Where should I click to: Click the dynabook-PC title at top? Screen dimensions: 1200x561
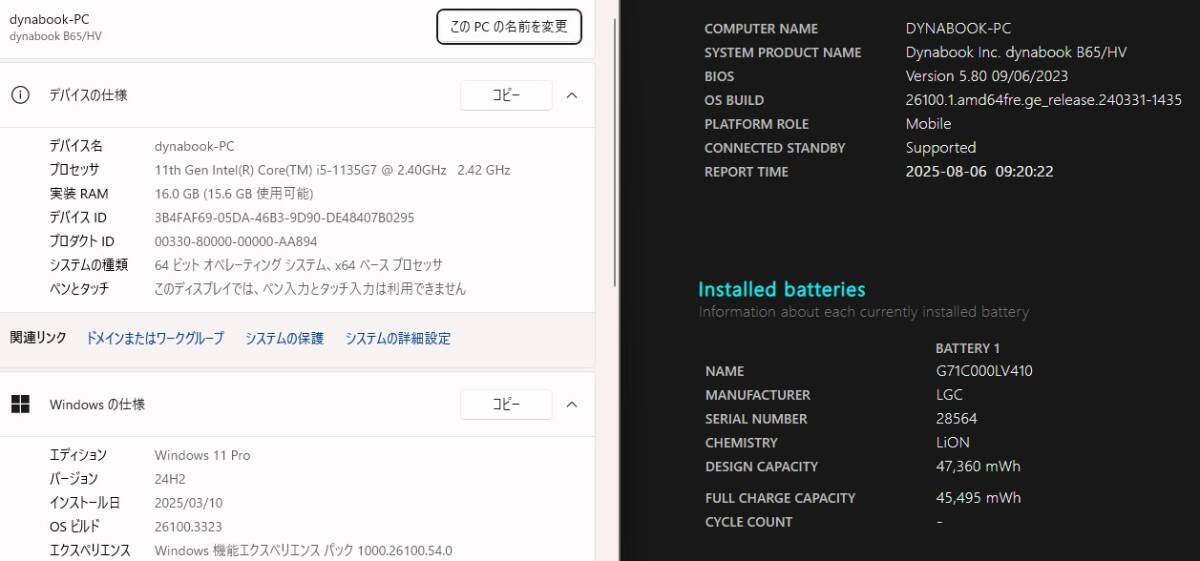click(49, 19)
